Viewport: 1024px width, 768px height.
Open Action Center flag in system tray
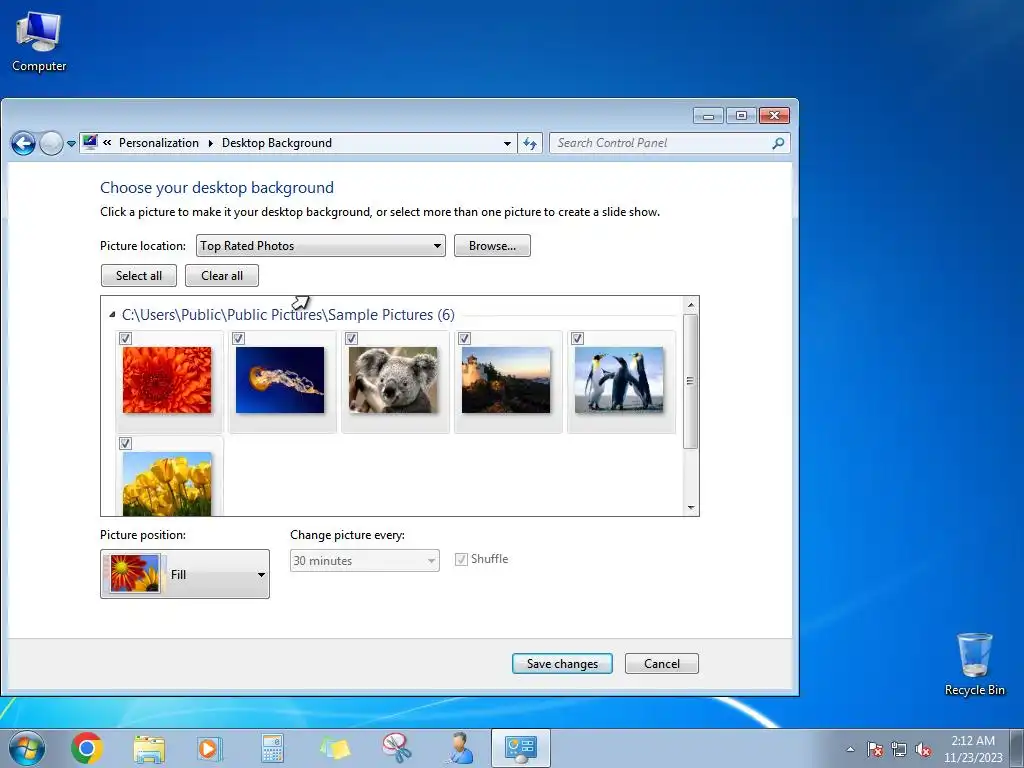[875, 749]
